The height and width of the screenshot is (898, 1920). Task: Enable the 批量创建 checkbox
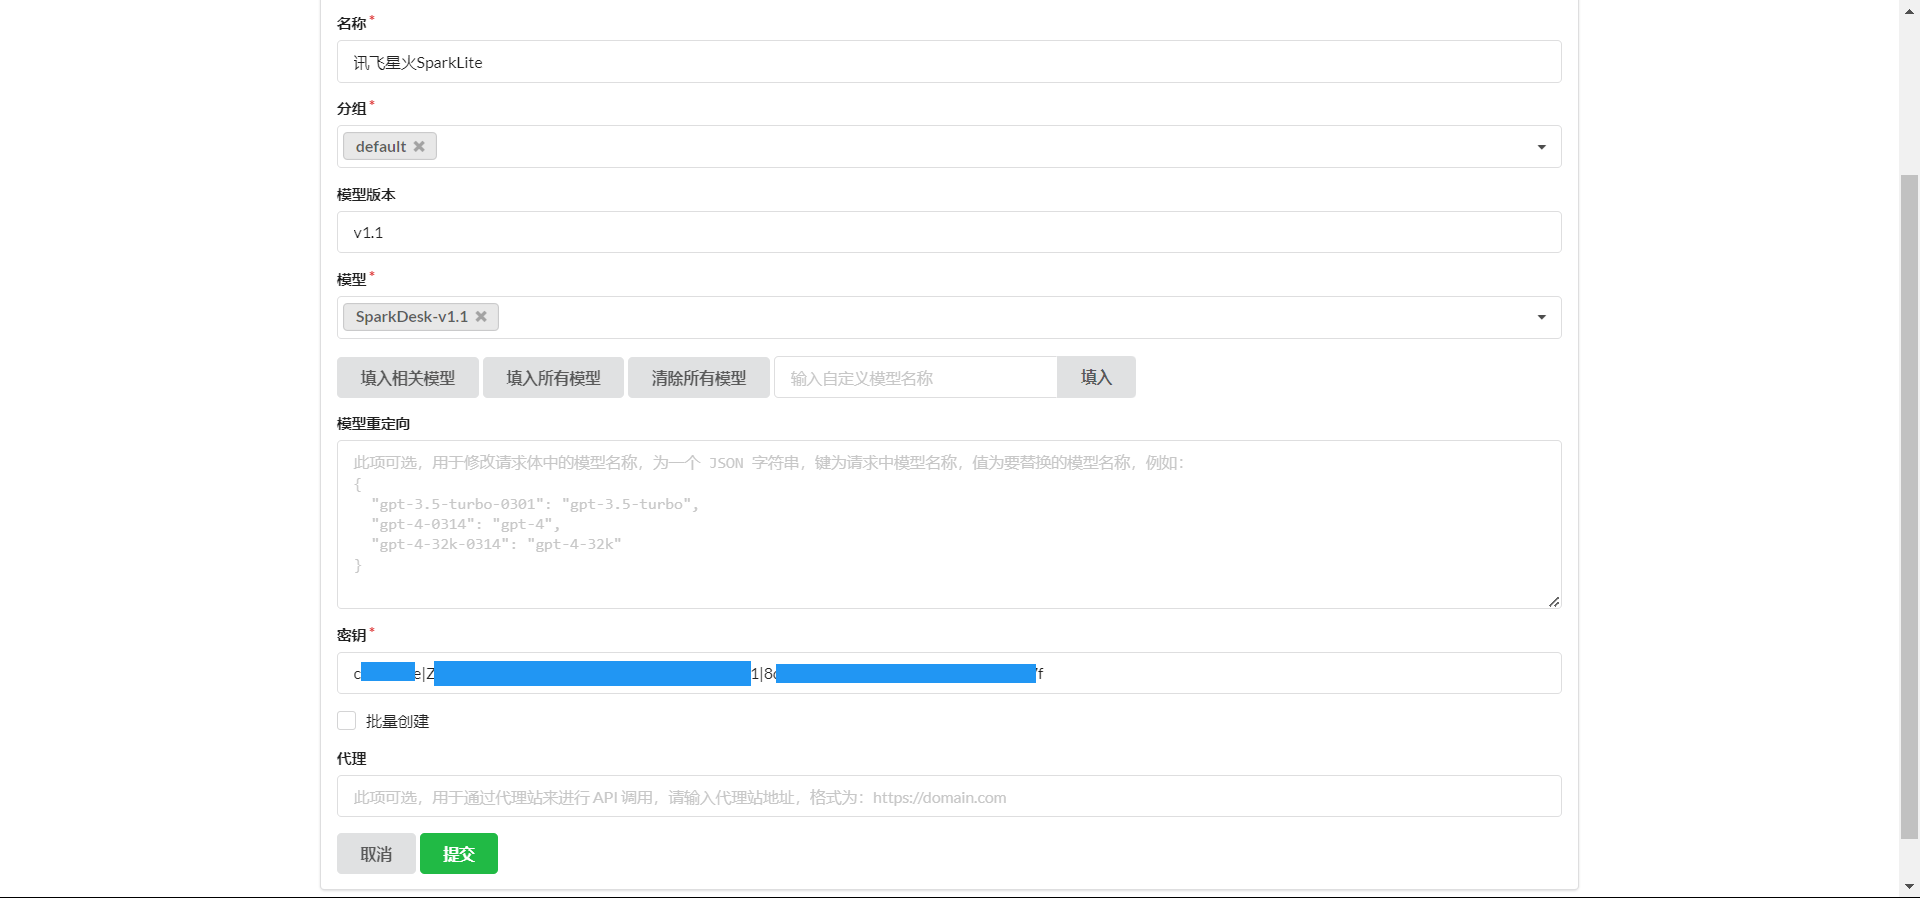(347, 721)
